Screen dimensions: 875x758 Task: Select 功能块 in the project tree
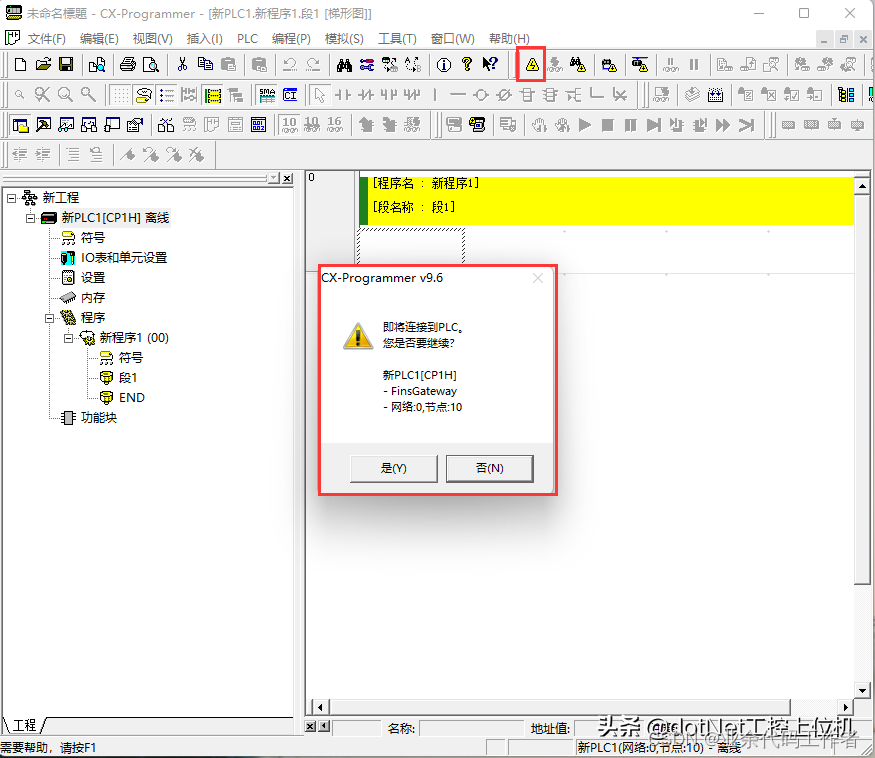(99, 418)
